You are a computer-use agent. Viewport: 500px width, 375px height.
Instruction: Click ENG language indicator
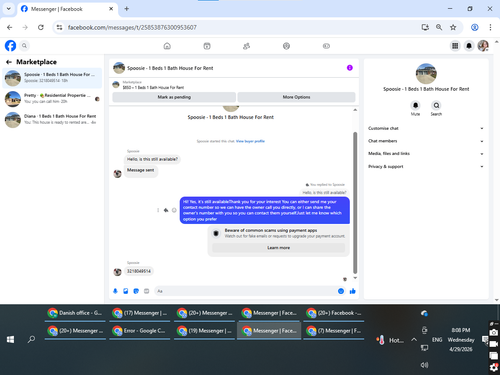437,340
